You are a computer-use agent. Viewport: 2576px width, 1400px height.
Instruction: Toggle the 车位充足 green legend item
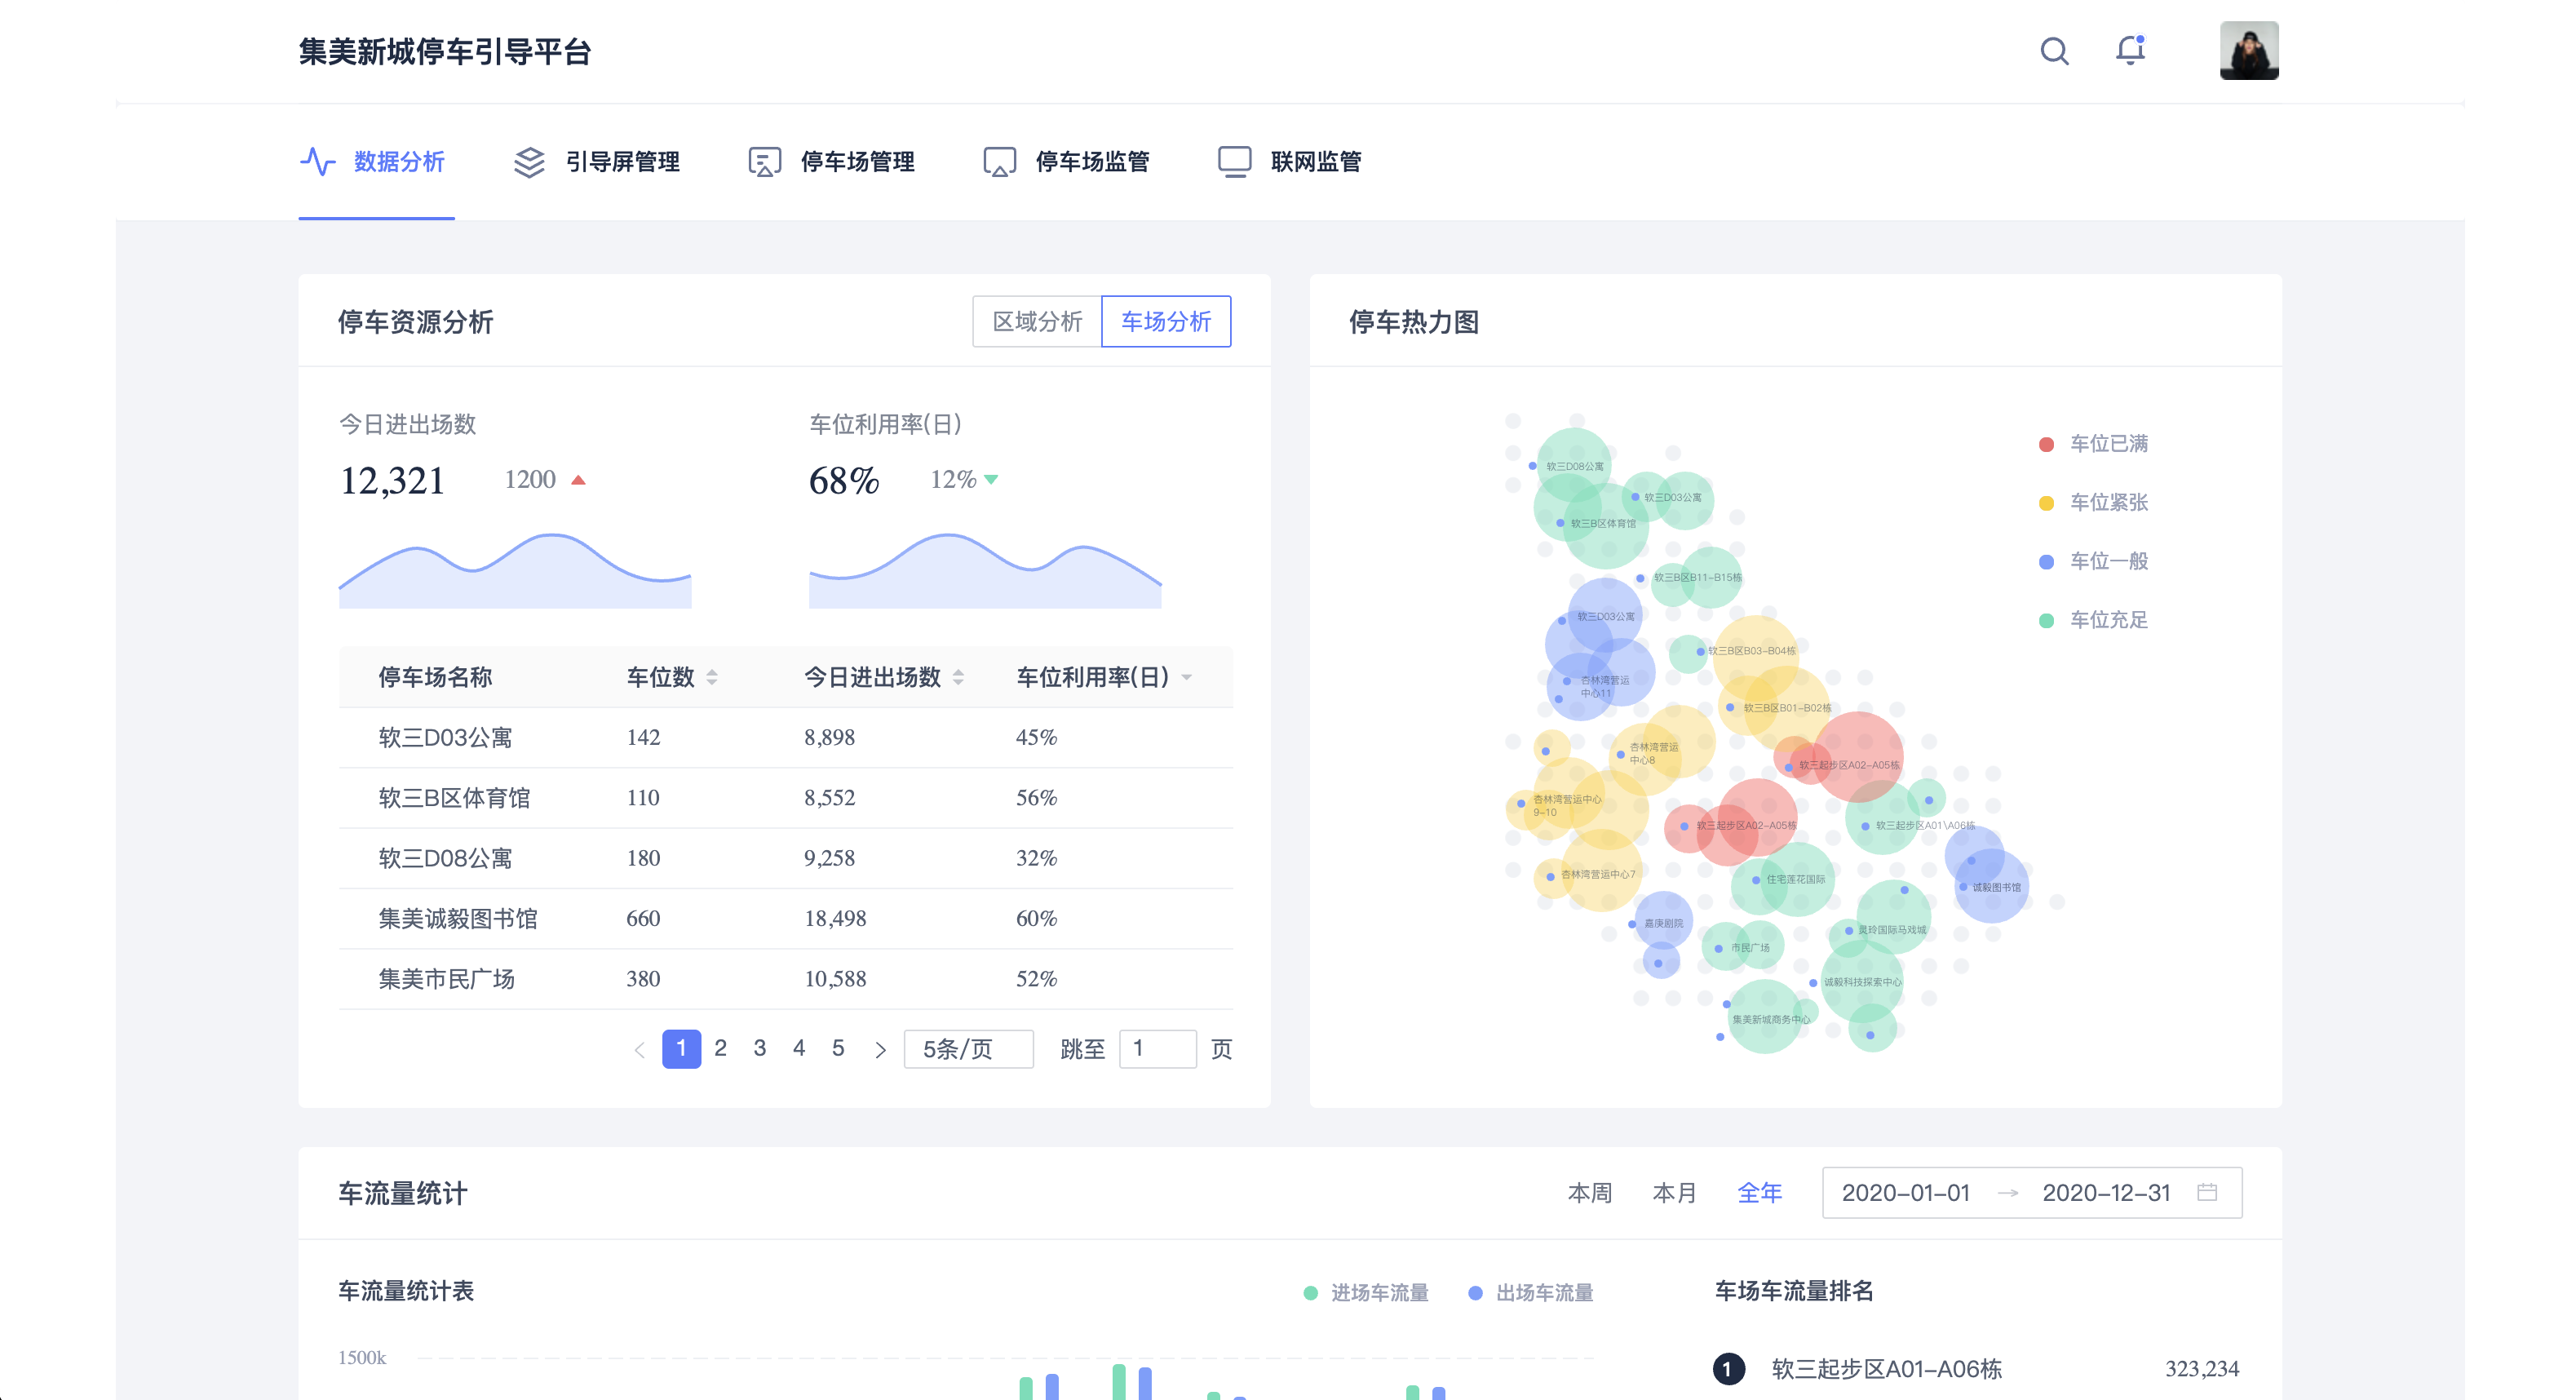click(x=2094, y=620)
